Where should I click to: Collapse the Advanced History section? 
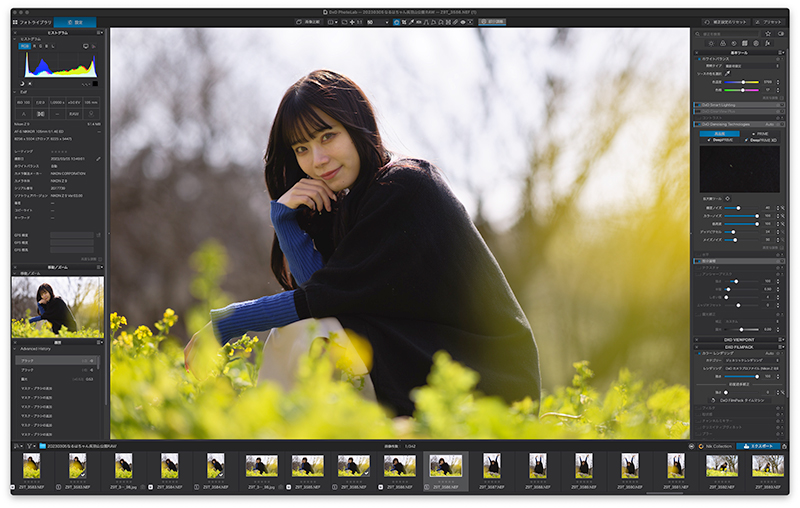click(15, 349)
